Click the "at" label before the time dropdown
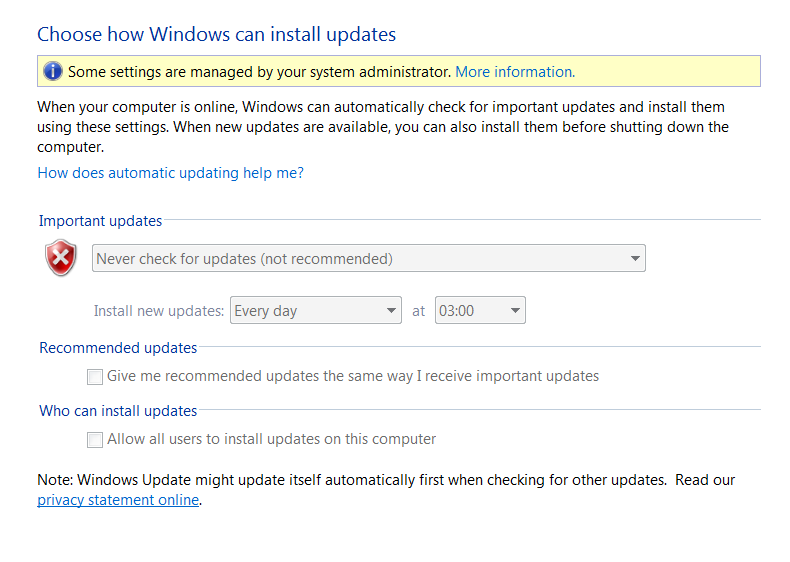Viewport: 790px width, 562px height. [x=419, y=311]
